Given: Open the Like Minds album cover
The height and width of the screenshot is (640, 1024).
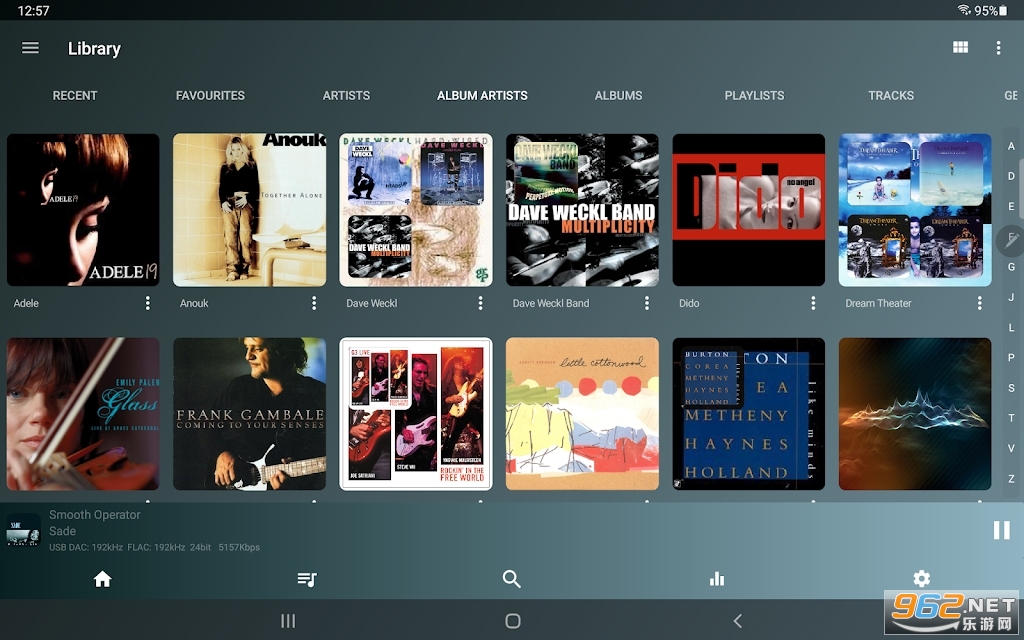Looking at the screenshot, I should pos(748,413).
